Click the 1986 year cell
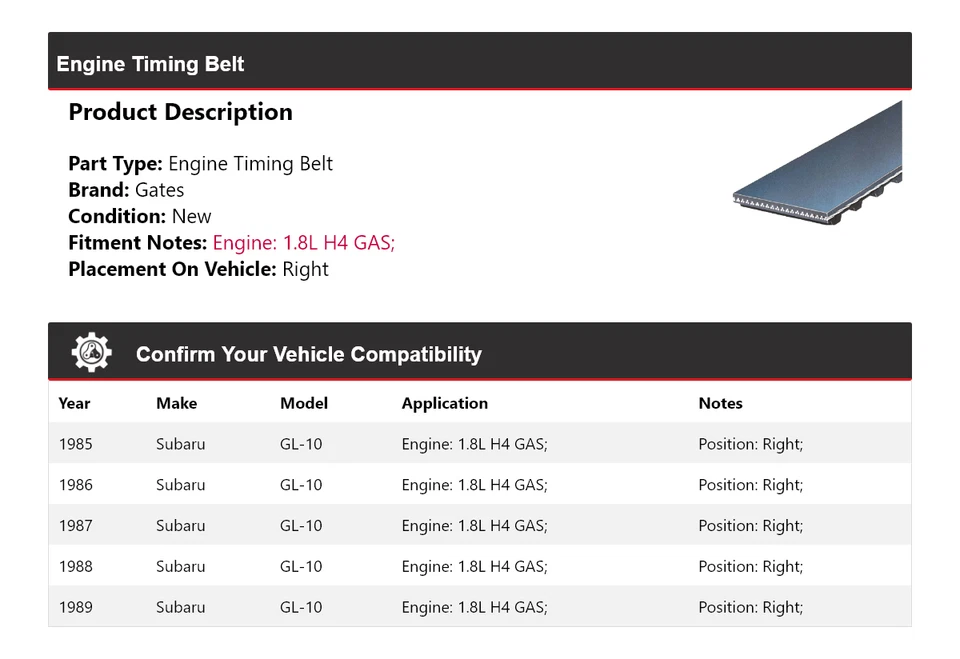 pos(75,485)
